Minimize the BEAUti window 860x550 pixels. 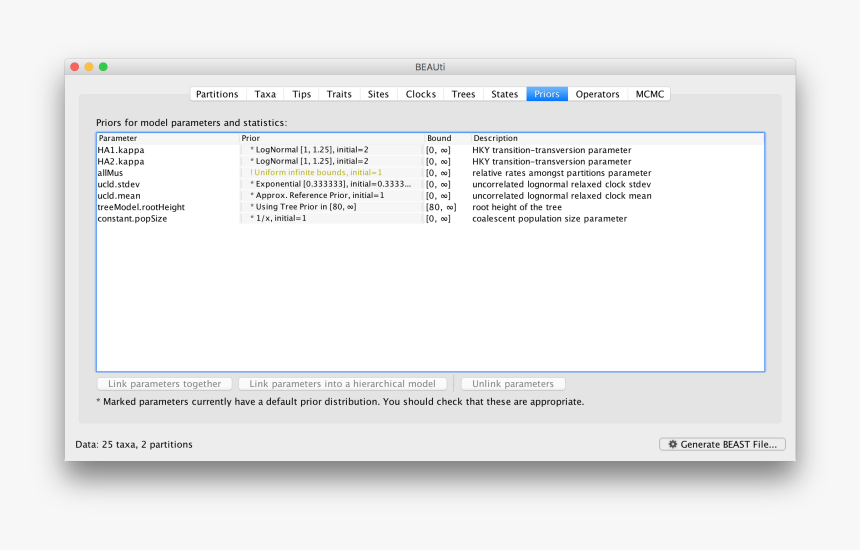point(89,67)
